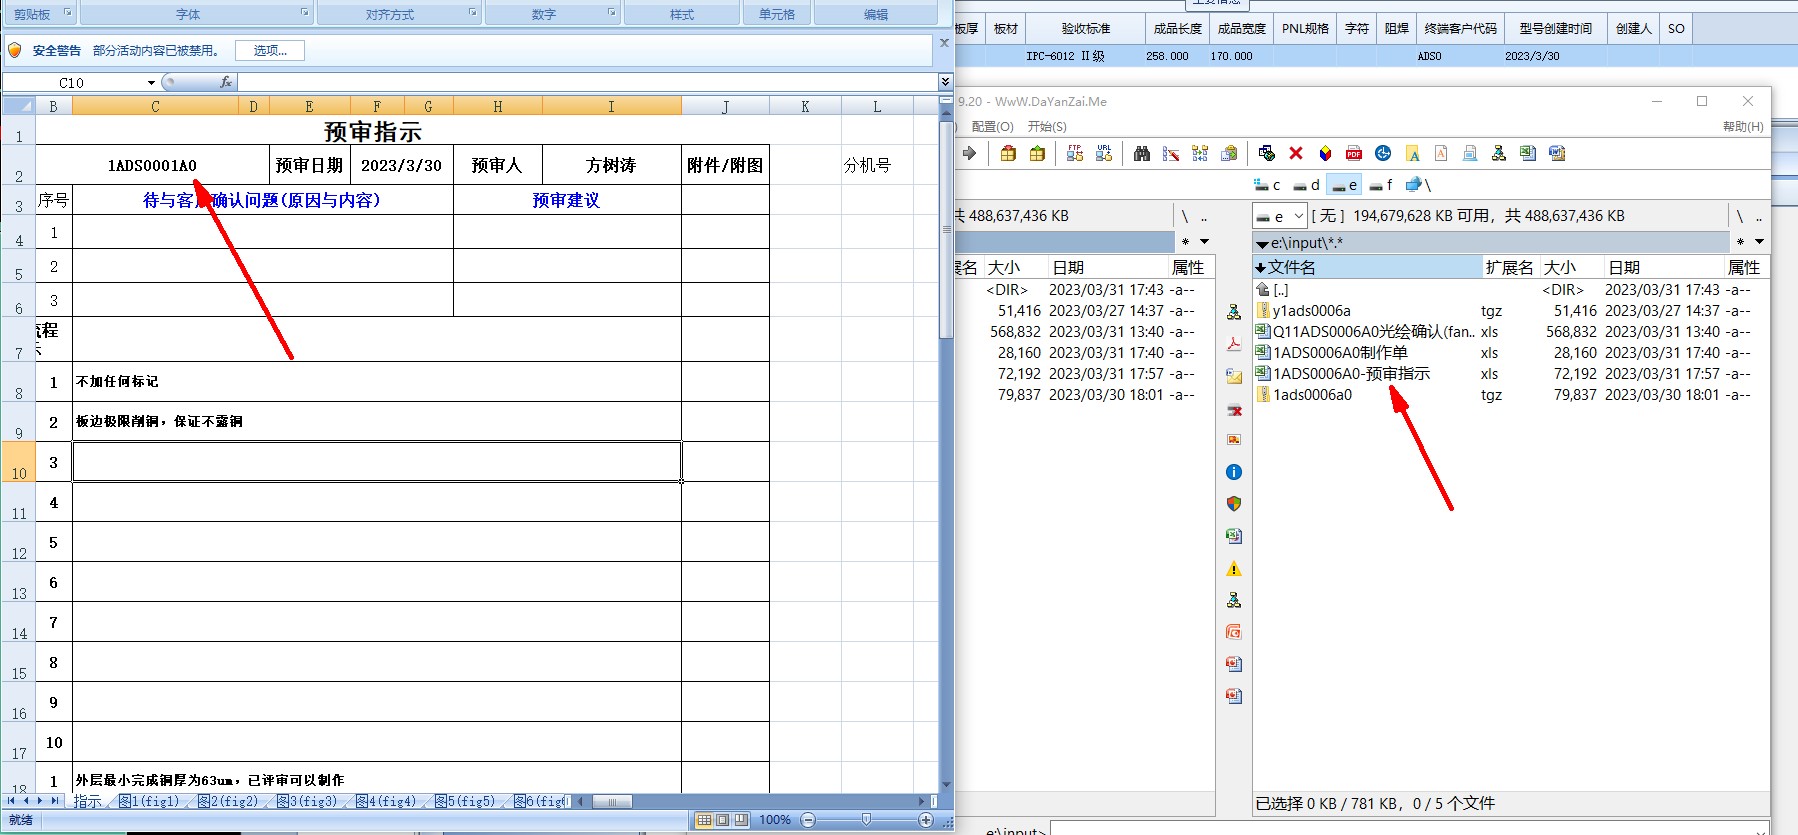This screenshot has height=835, width=1798.
Task: Switch to Page Break Preview in Excel status bar
Action: 741,820
